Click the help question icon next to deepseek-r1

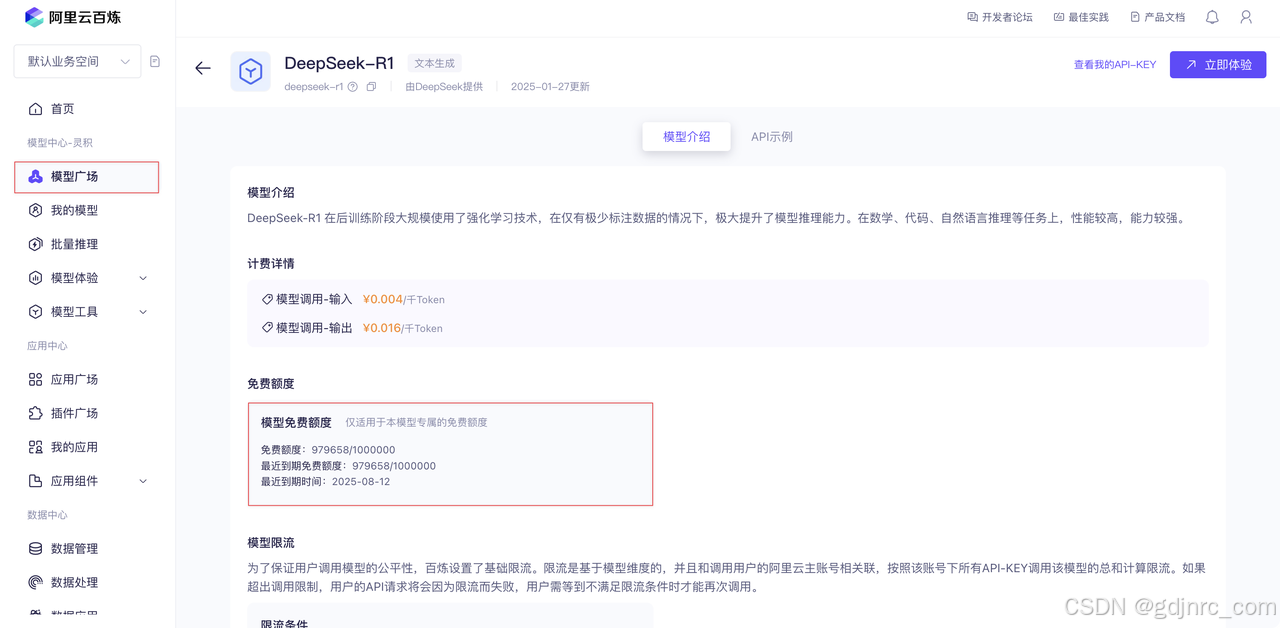point(352,87)
